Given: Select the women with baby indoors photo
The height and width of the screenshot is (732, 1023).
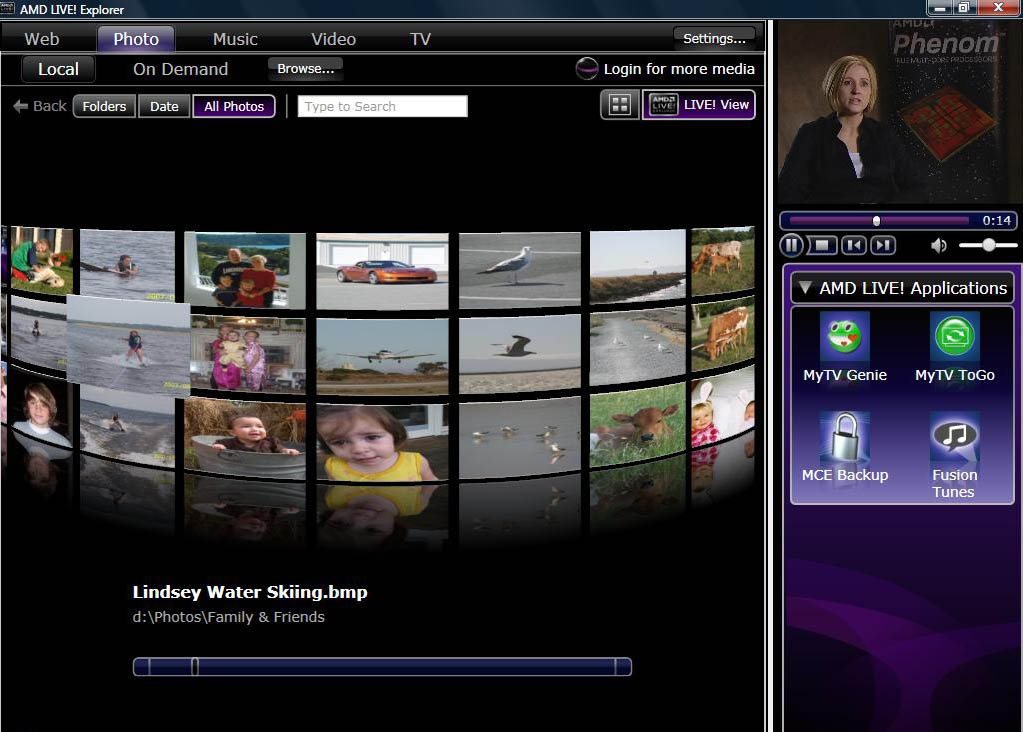Looking at the screenshot, I should [x=248, y=355].
